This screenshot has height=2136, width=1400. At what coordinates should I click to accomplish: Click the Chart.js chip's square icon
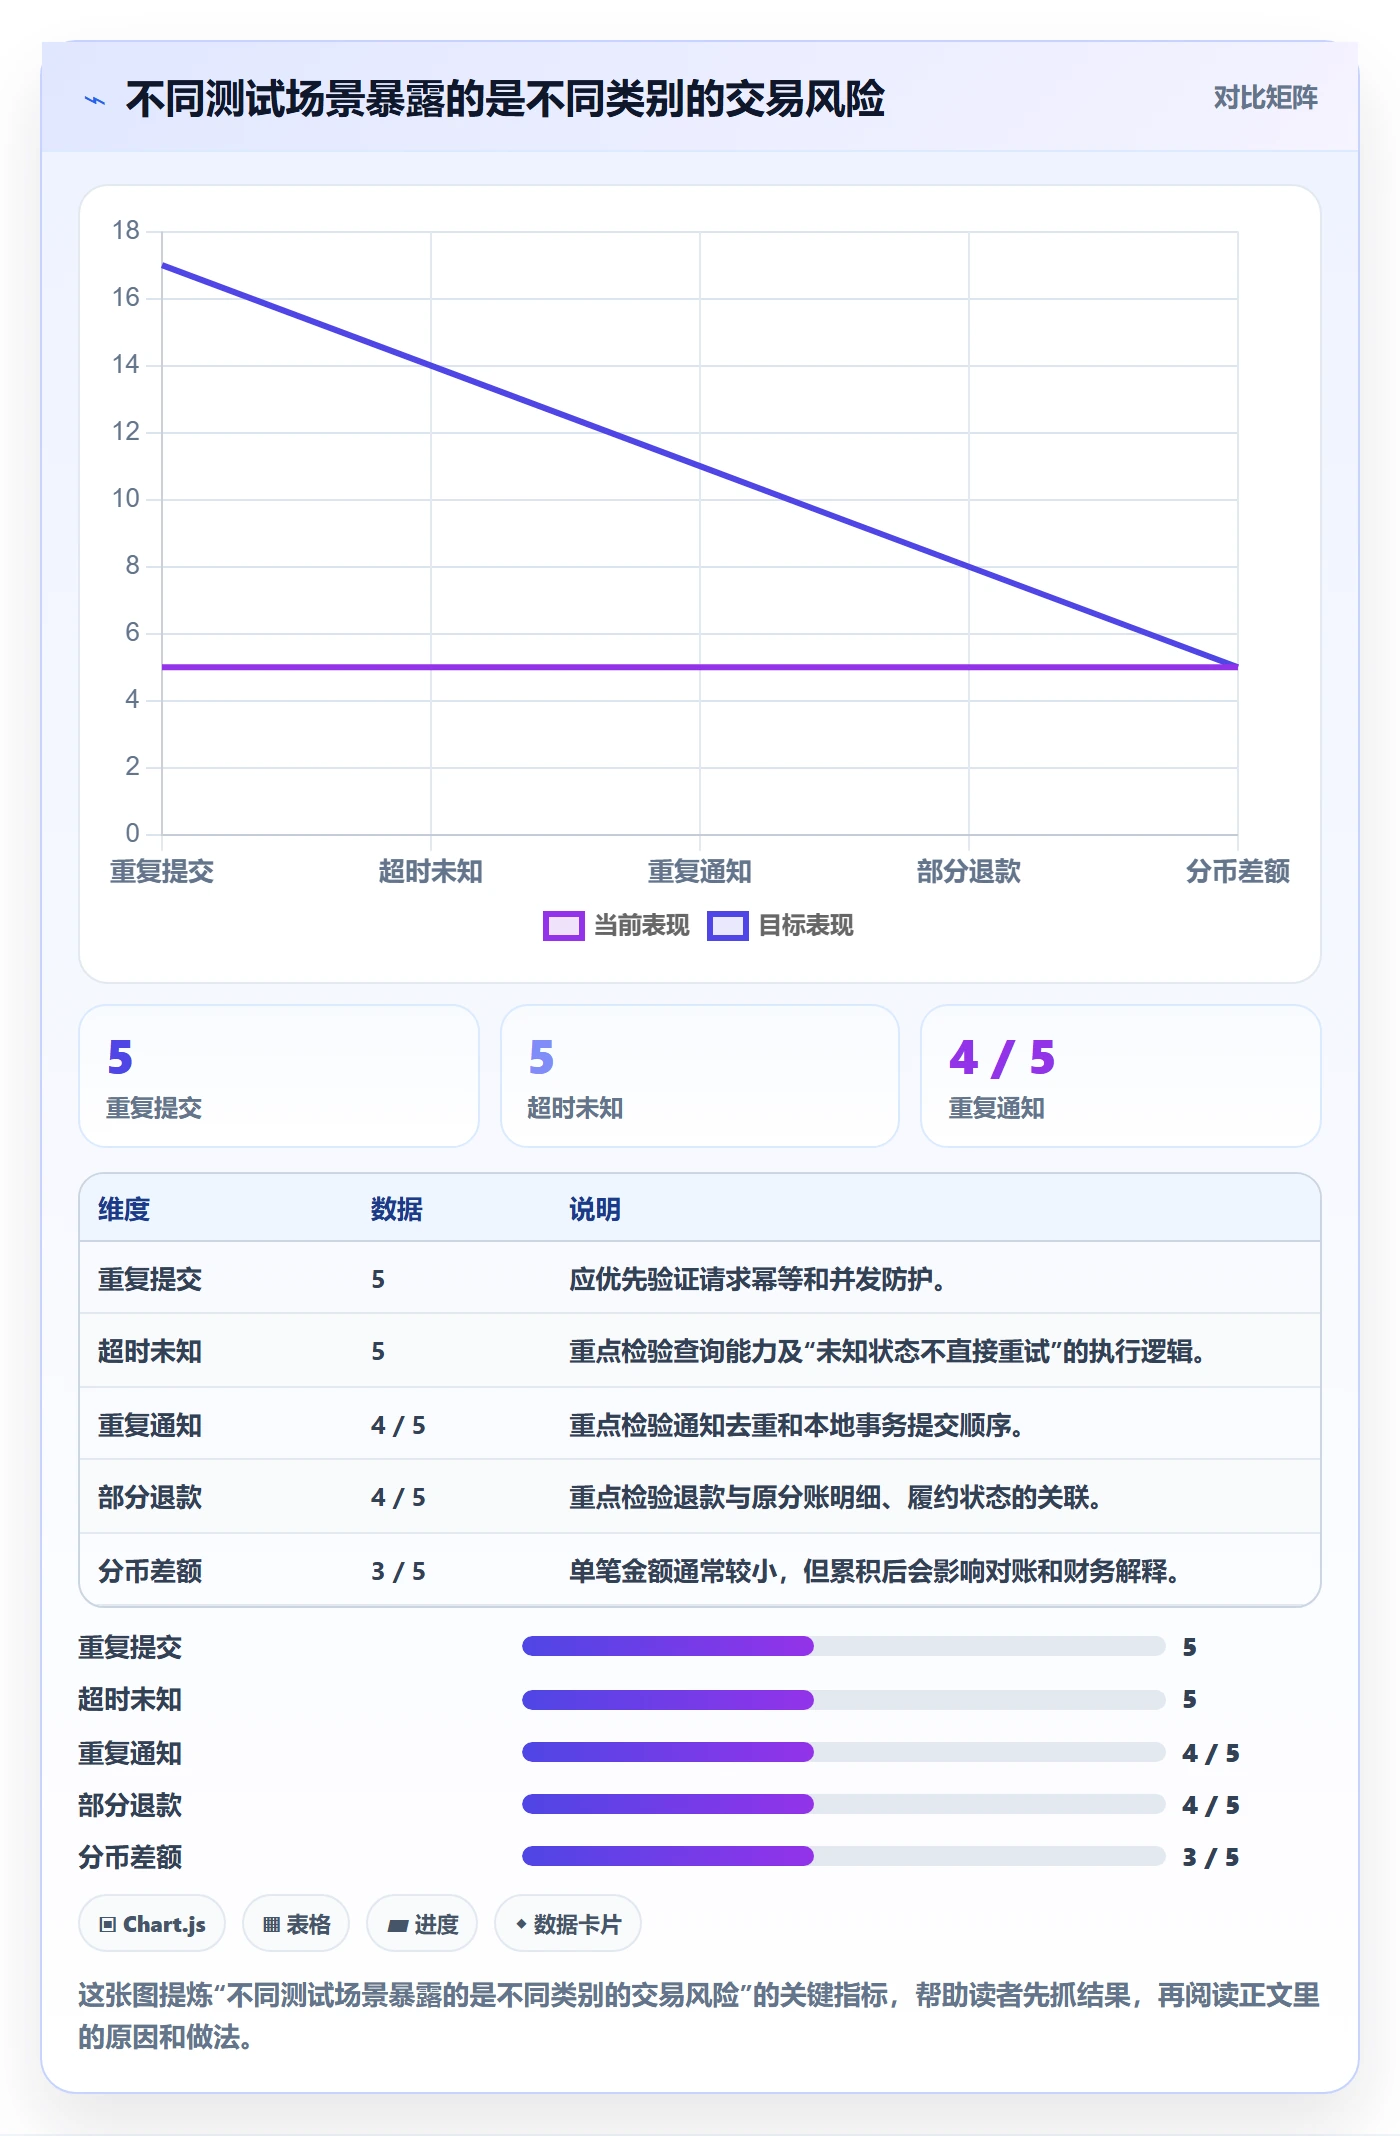coord(108,1925)
